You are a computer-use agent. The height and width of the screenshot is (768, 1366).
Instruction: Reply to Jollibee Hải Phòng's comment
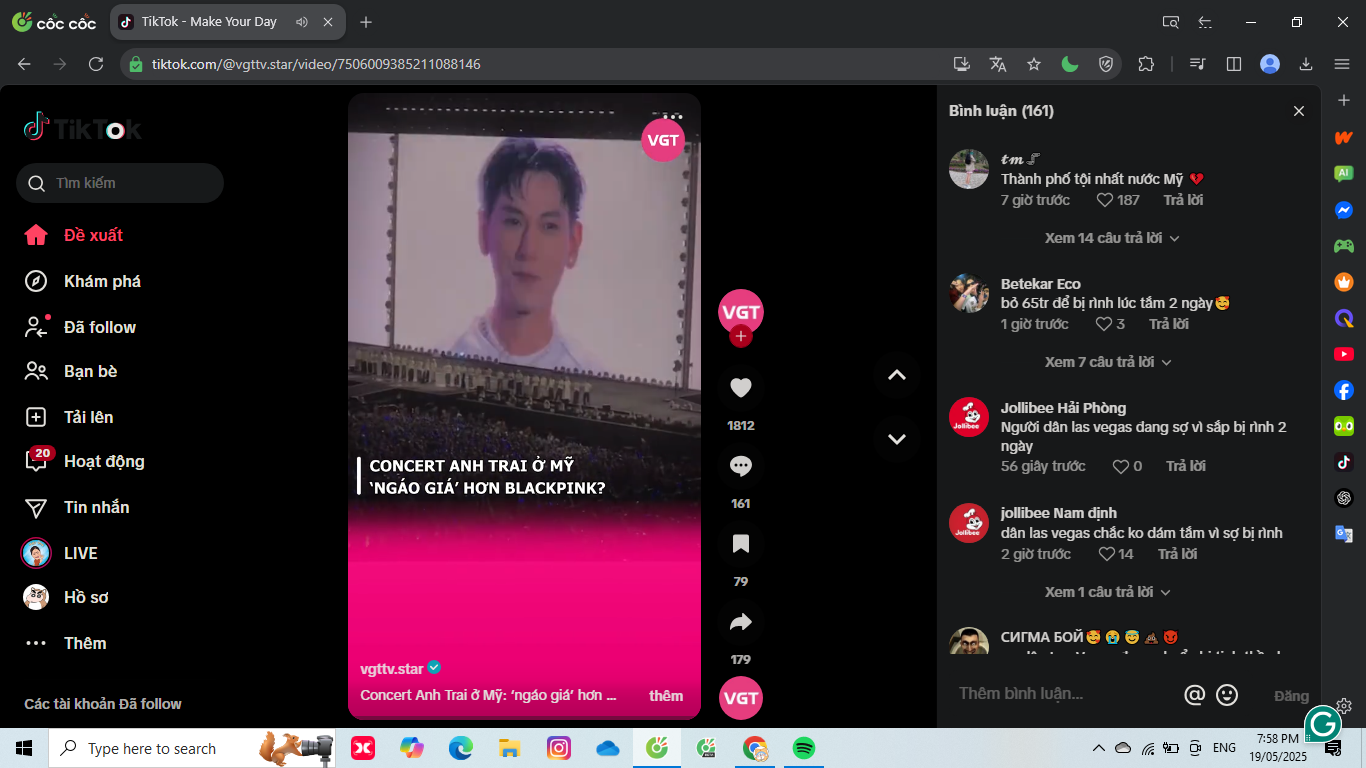1185,466
